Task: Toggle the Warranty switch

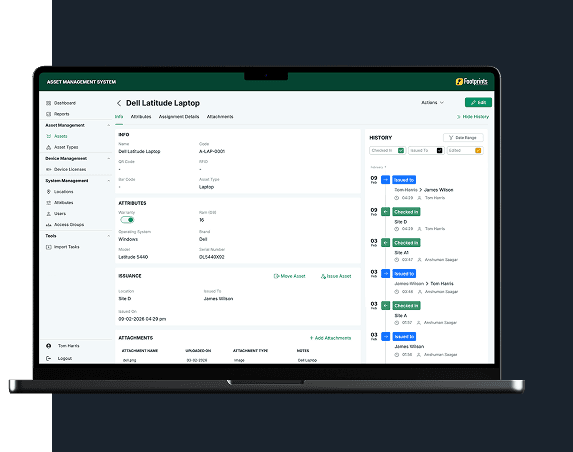Action: click(127, 220)
